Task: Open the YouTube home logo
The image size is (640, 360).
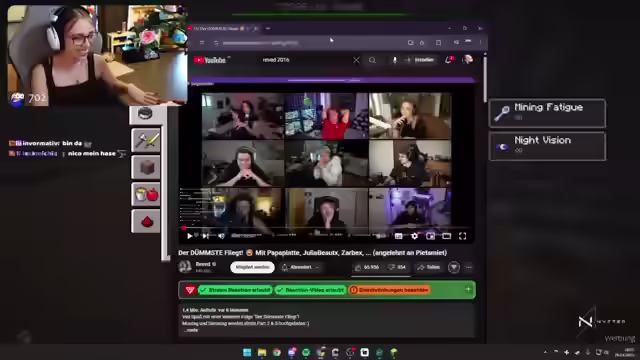Action: 210,60
